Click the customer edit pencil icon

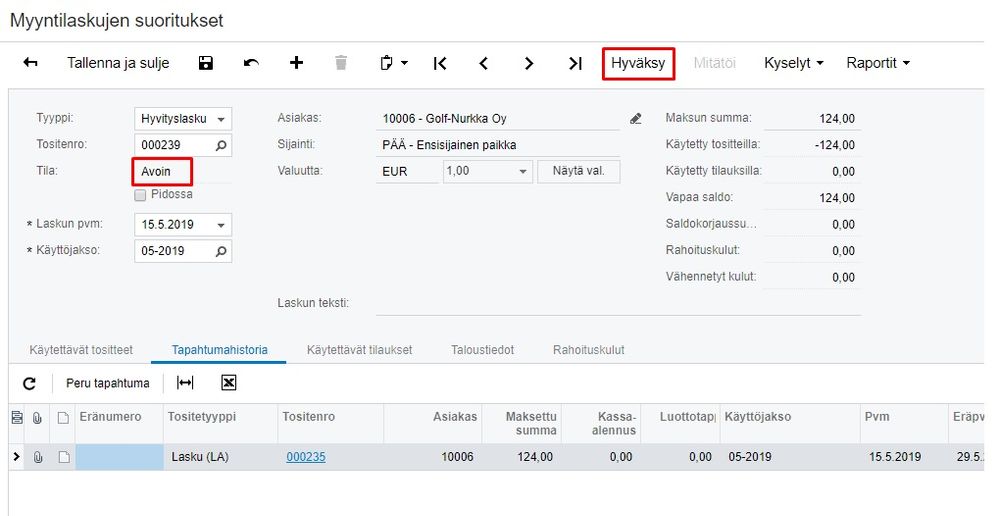[636, 118]
